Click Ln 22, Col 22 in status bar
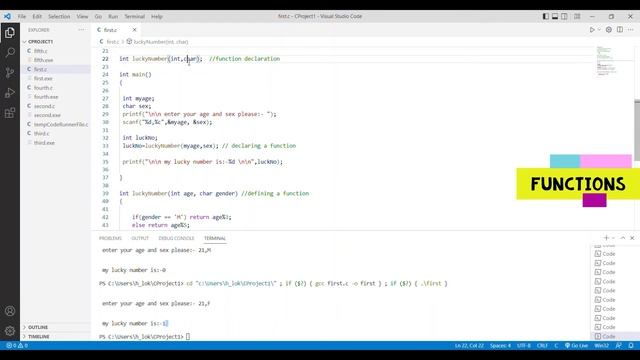Screen dimensions: 640x360 coord(469,346)
